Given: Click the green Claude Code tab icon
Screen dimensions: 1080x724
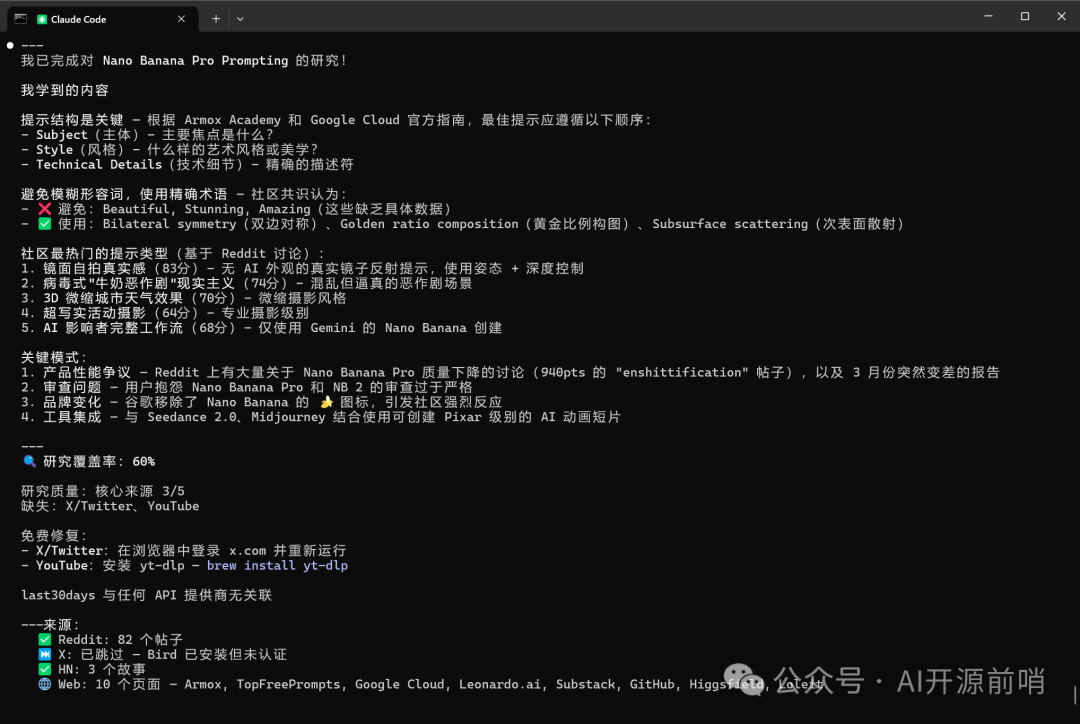Looking at the screenshot, I should (x=42, y=19).
